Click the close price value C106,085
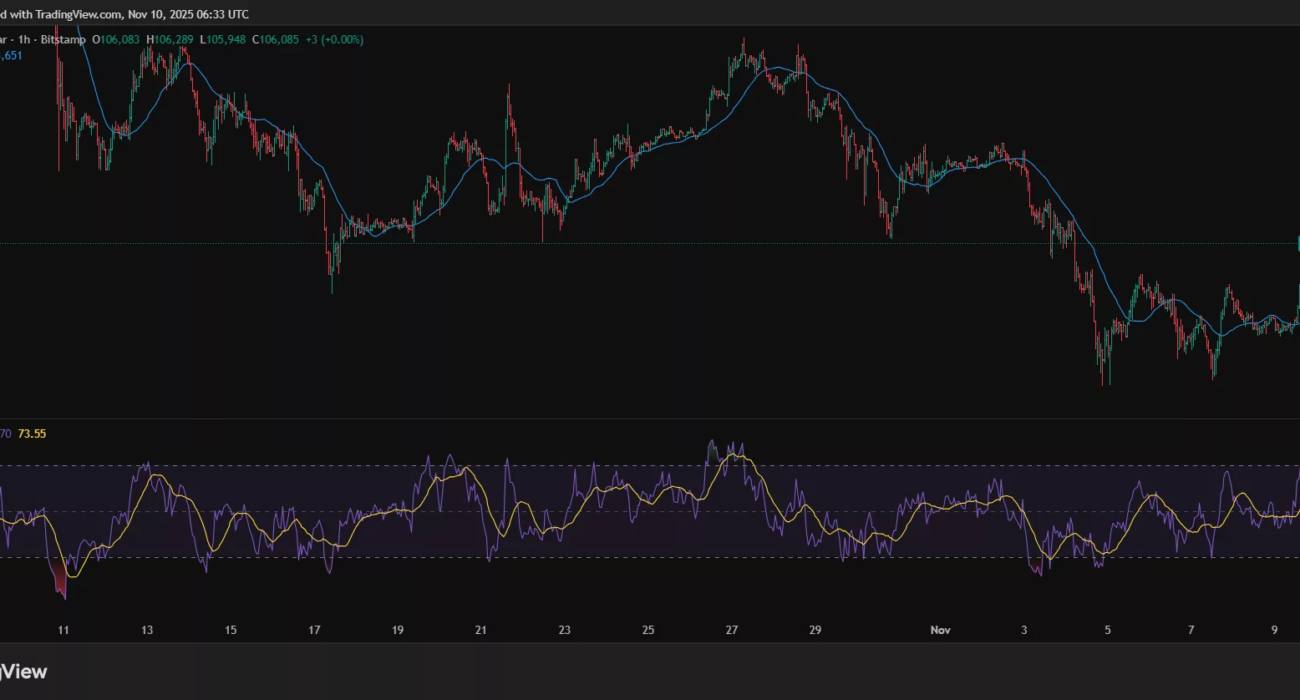Image resolution: width=1300 pixels, height=700 pixels. click(x=276, y=40)
